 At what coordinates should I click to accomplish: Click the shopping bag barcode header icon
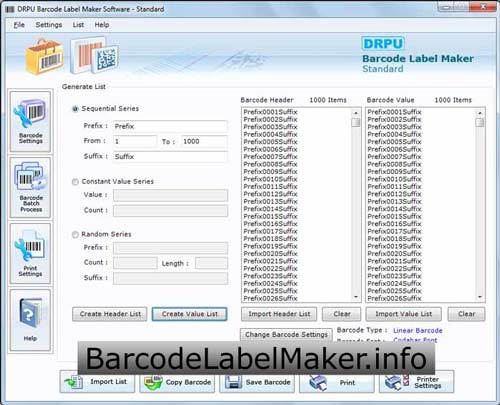pos(44,57)
